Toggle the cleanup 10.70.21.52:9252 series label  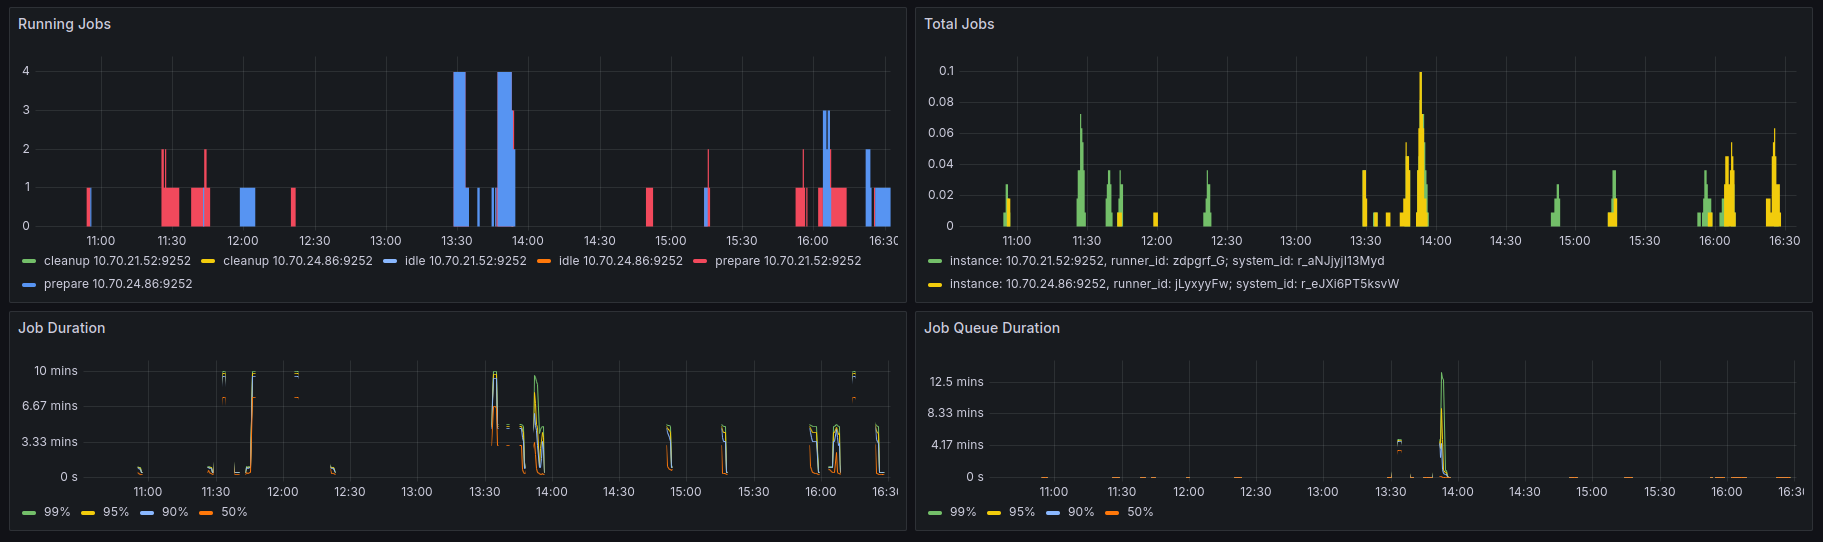point(117,261)
